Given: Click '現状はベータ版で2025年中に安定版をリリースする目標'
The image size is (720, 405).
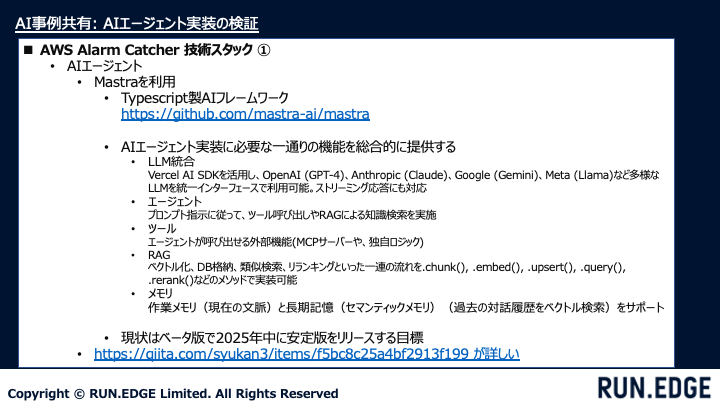Looking at the screenshot, I should tap(272, 338).
